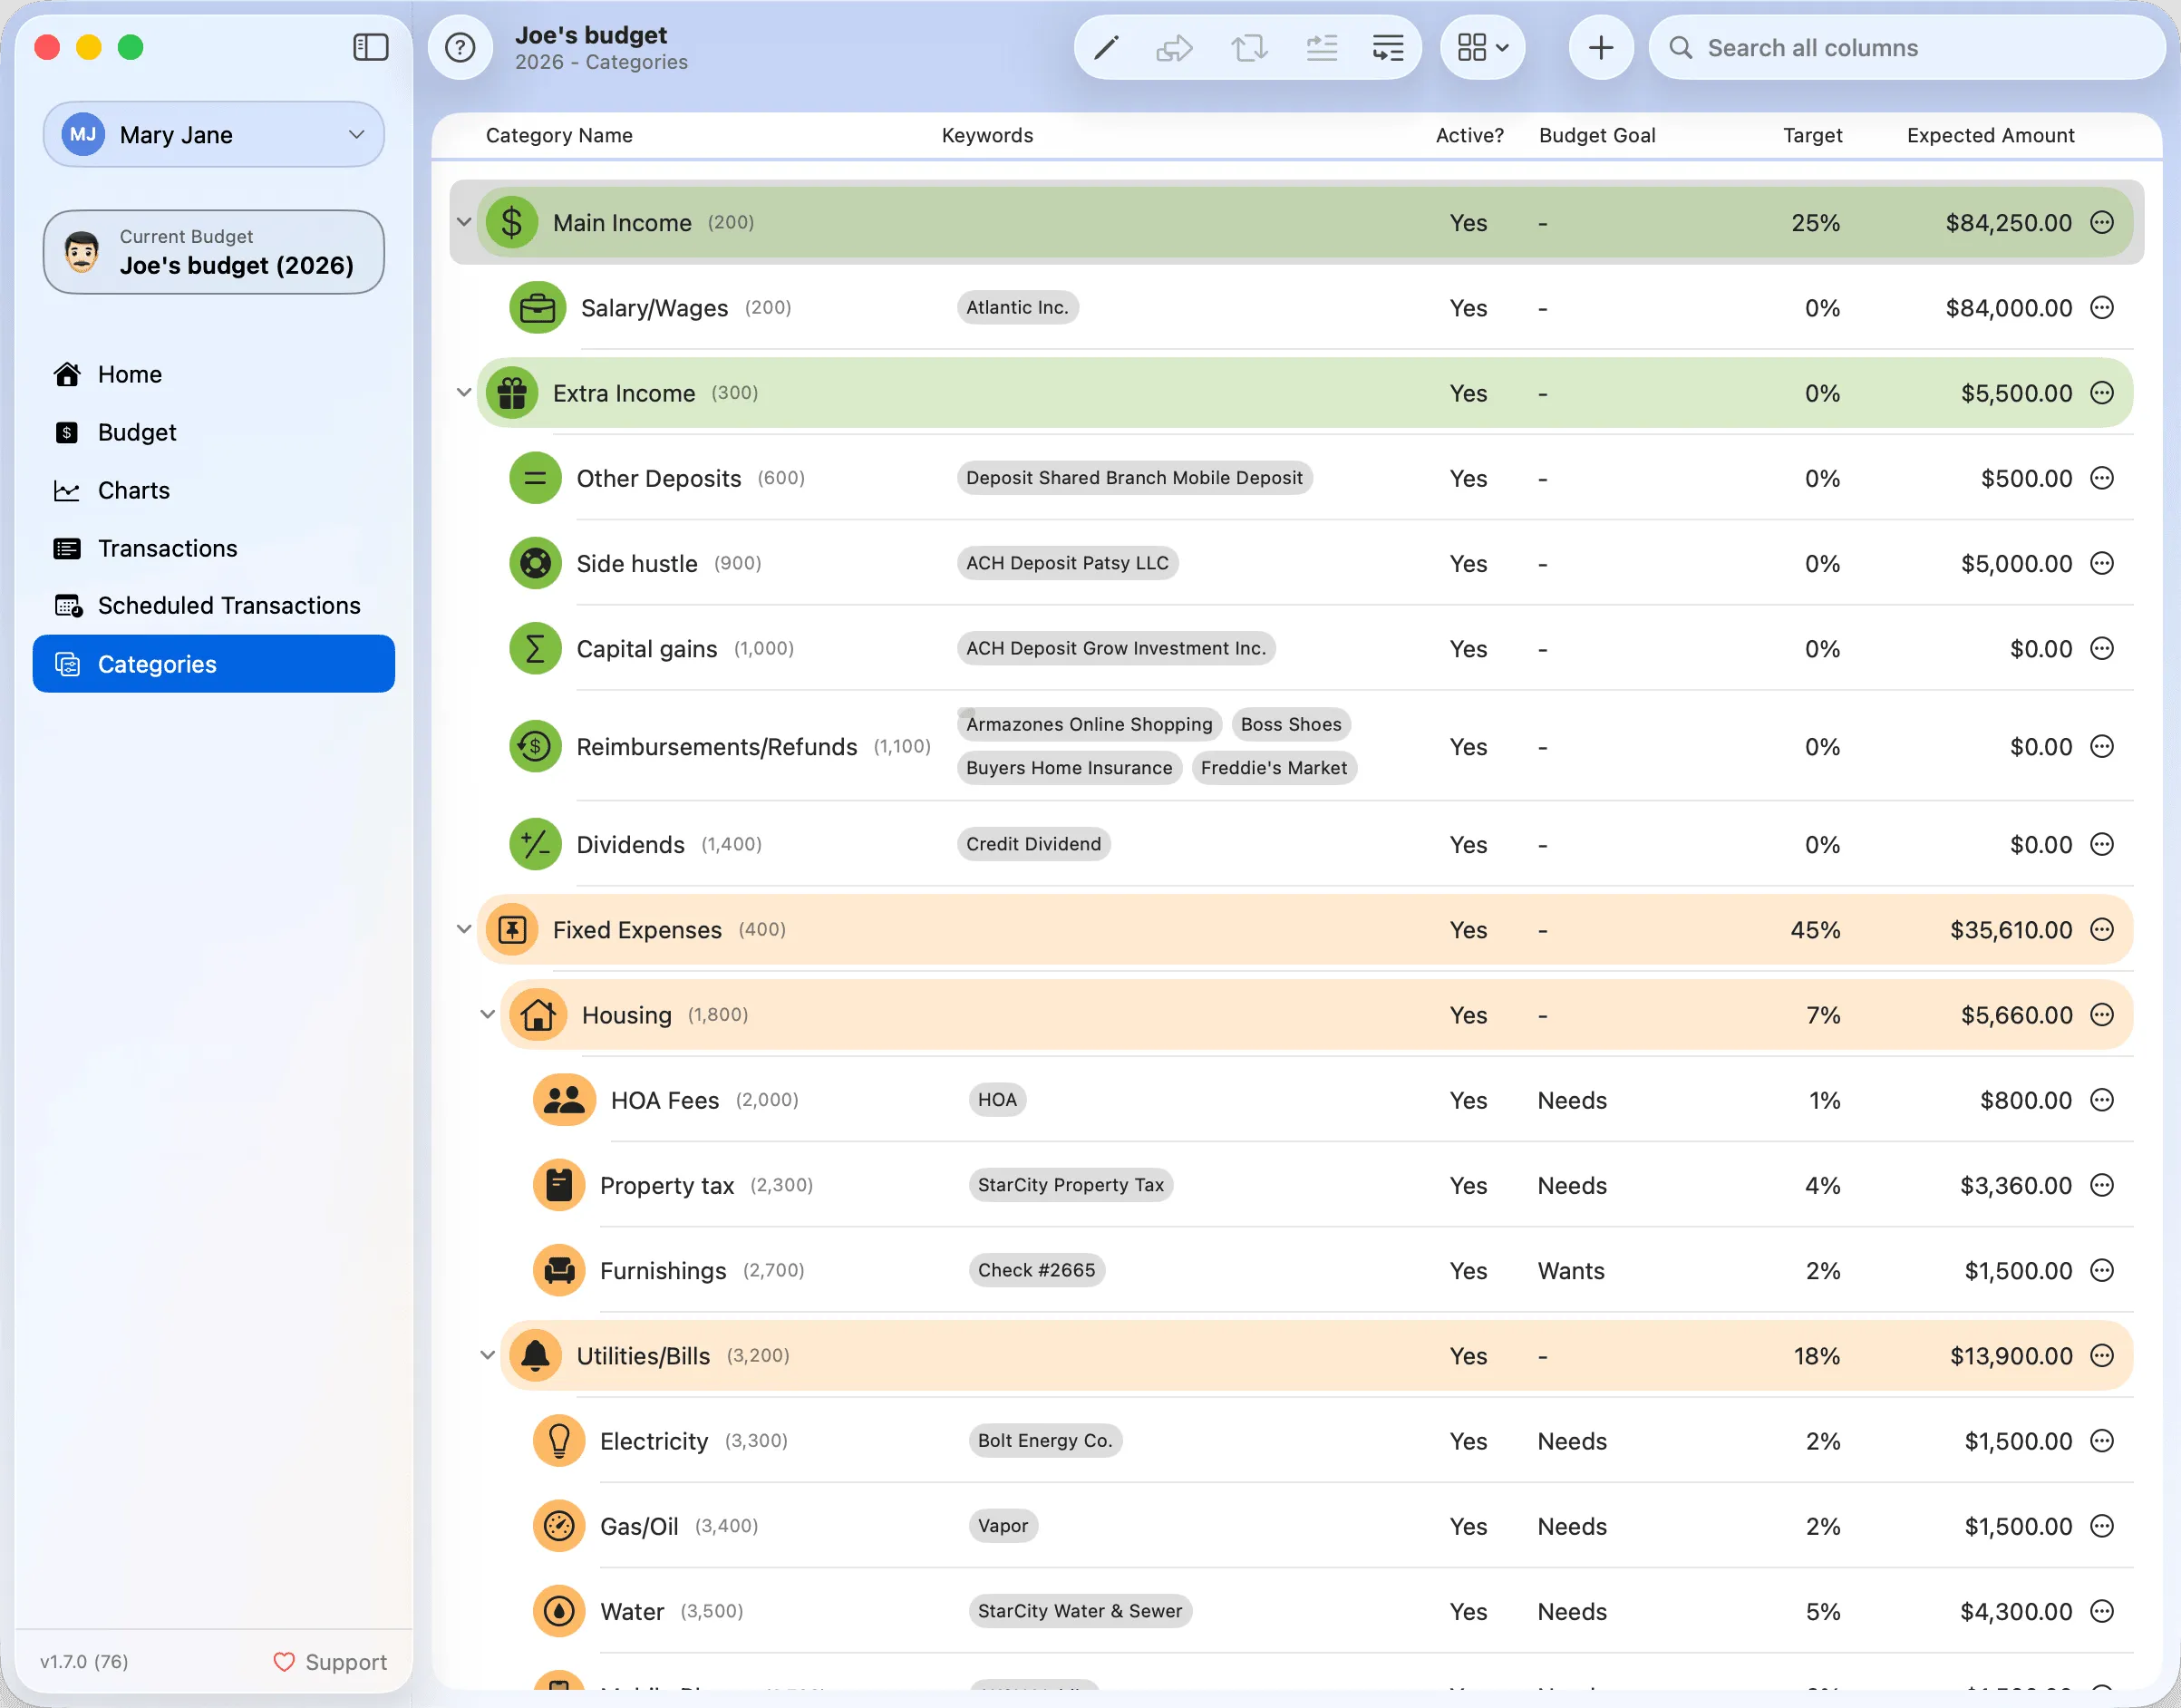This screenshot has height=1708, width=2181.
Task: Collapse the Main Income group chevron
Action: pos(464,222)
